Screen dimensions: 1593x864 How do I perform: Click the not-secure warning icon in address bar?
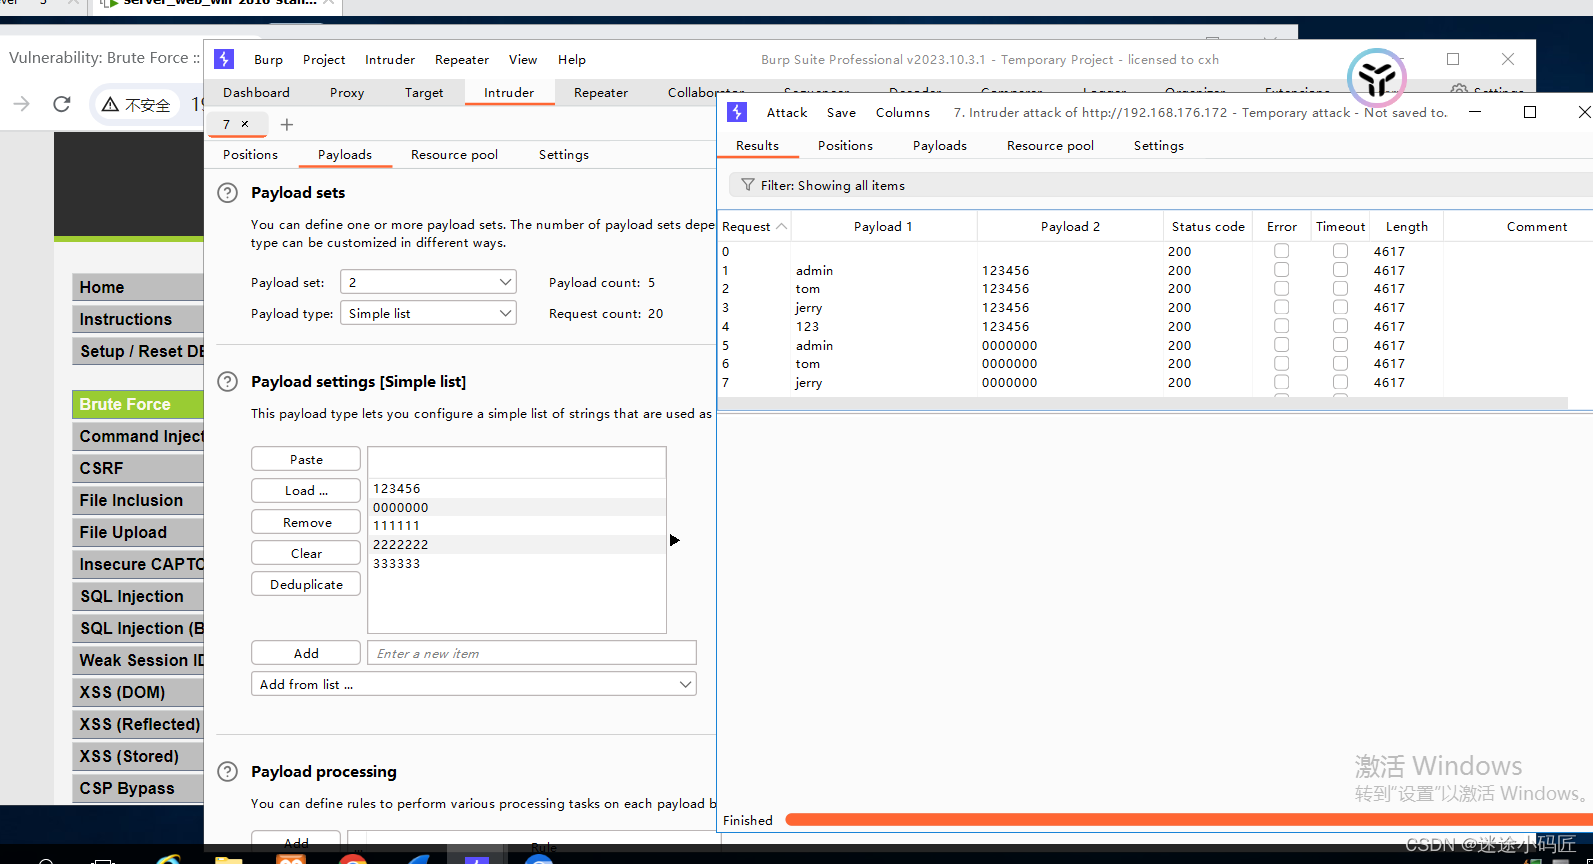click(x=110, y=104)
